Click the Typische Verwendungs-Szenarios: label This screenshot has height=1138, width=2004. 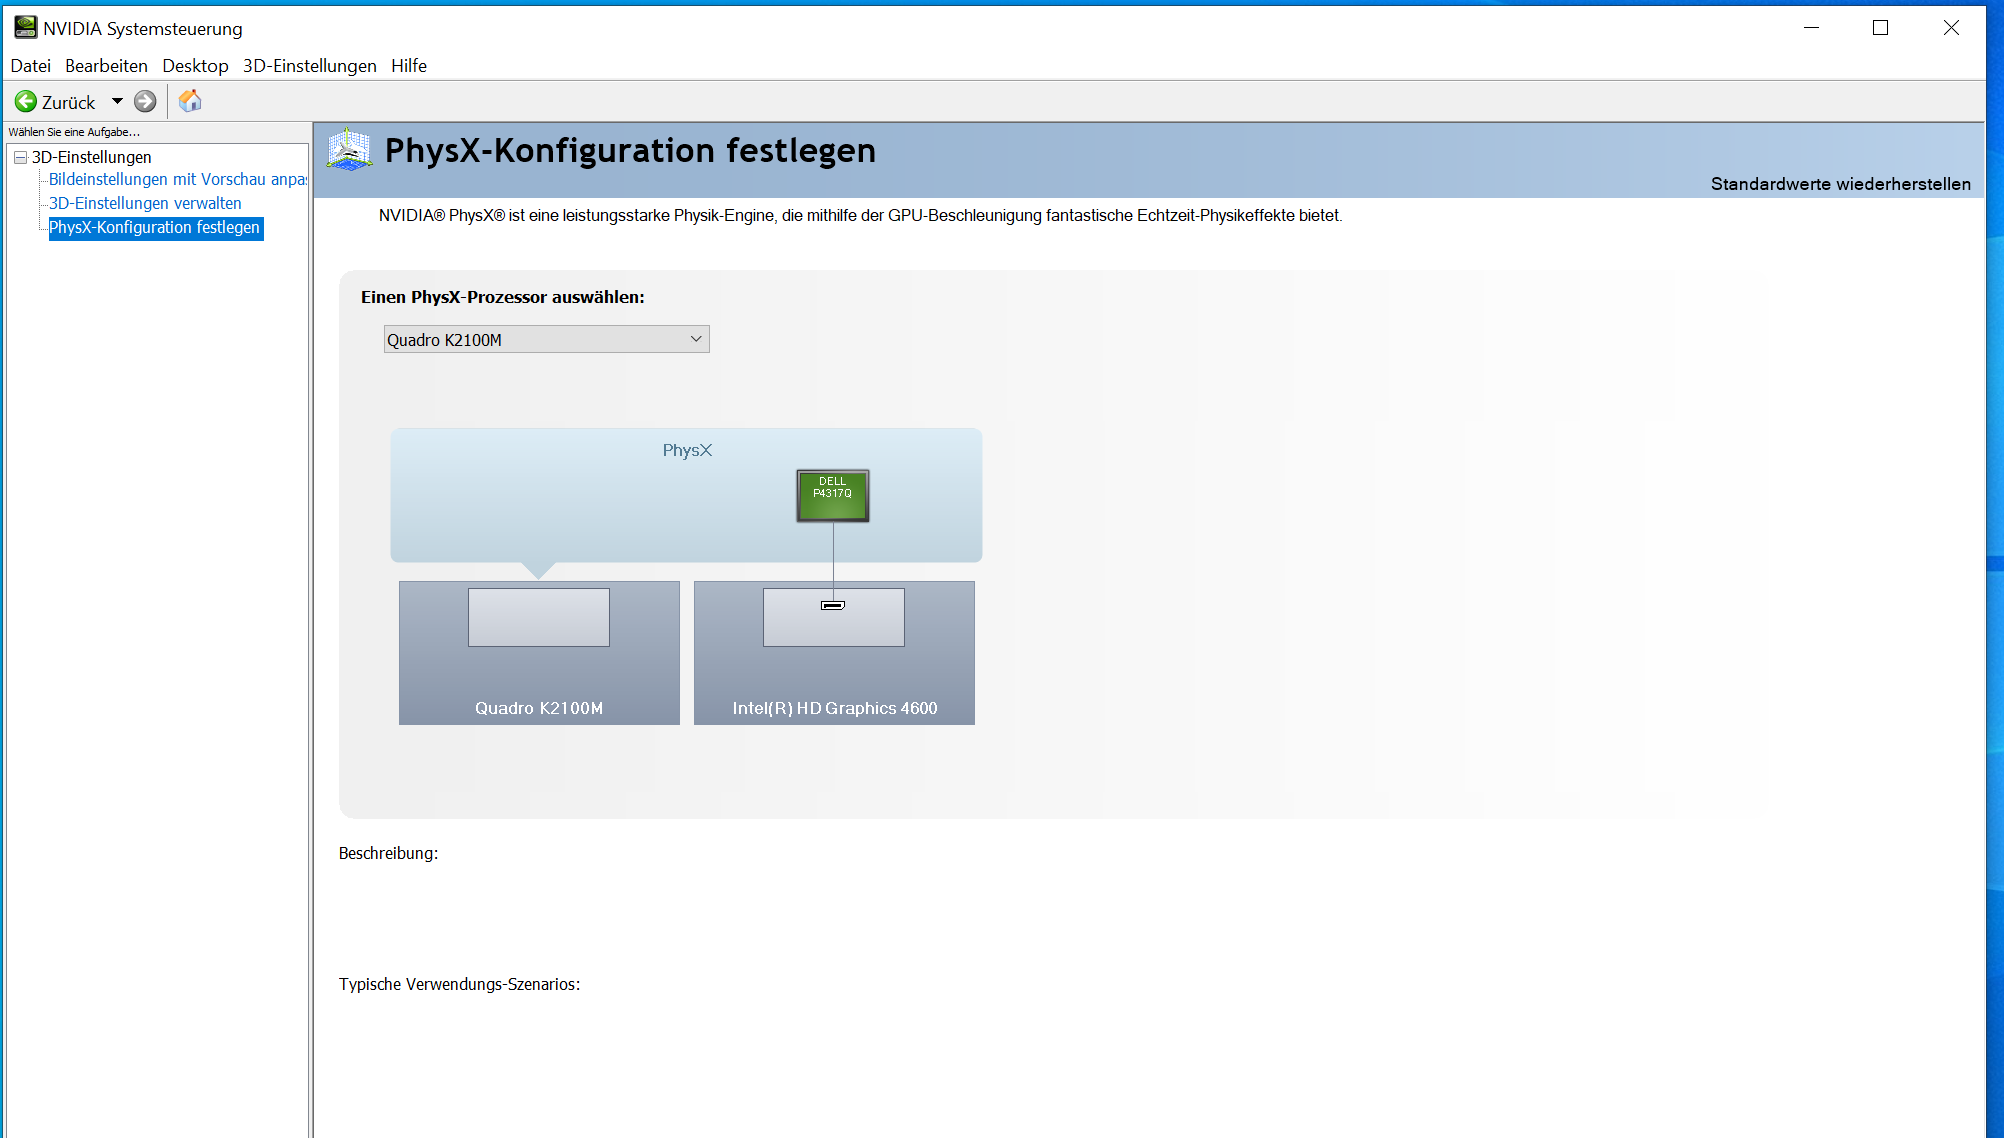pos(459,985)
